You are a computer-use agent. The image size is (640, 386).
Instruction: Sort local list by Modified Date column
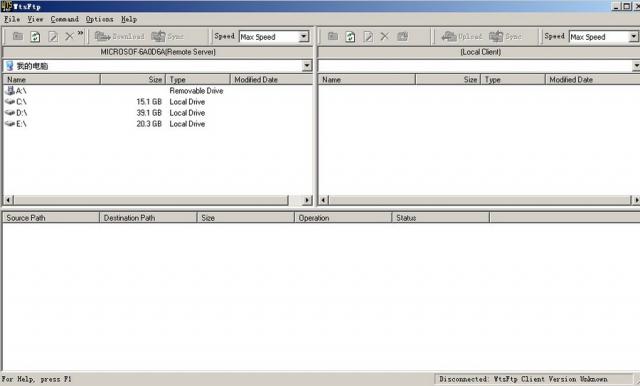pos(593,80)
